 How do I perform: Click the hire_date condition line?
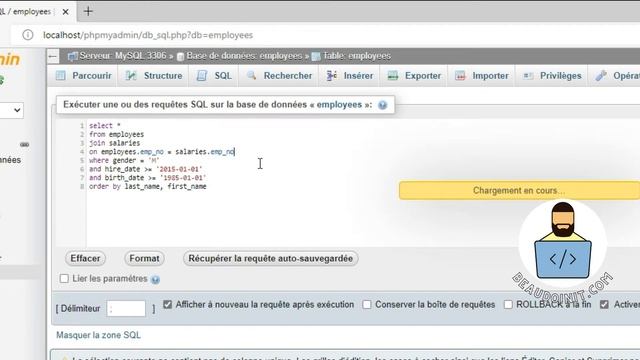point(146,169)
